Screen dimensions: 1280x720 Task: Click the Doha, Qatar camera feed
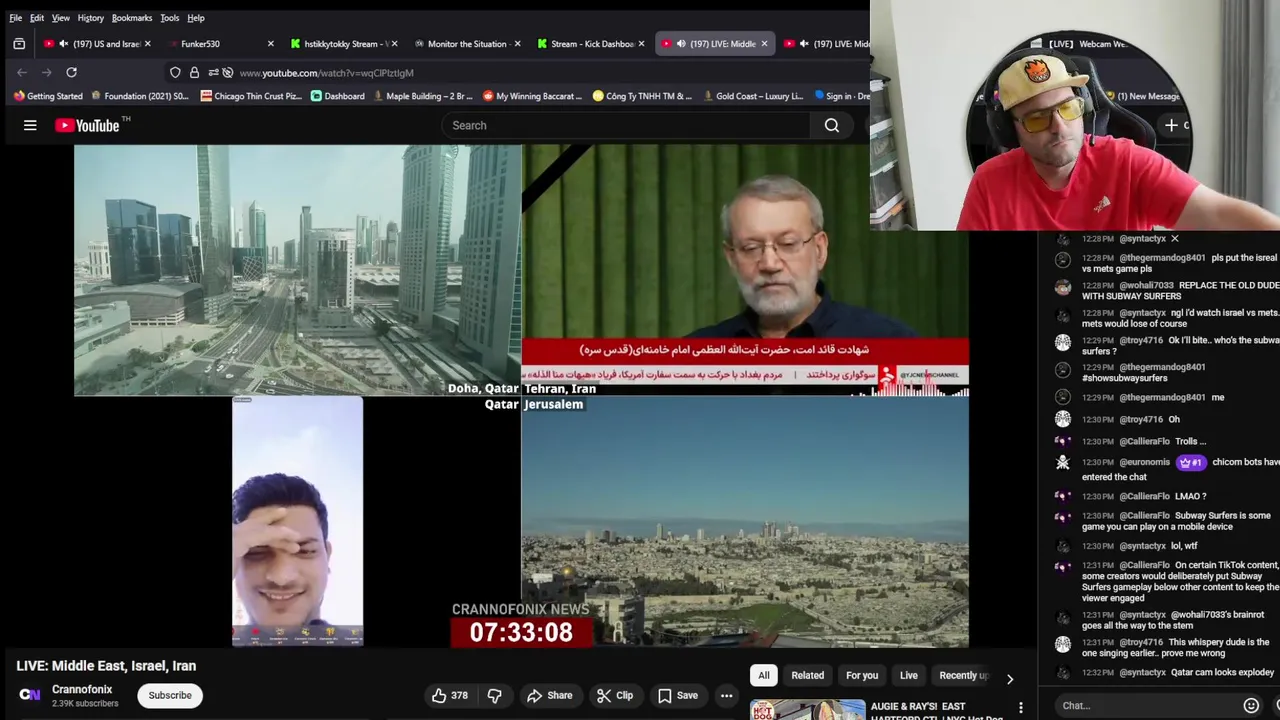point(297,270)
